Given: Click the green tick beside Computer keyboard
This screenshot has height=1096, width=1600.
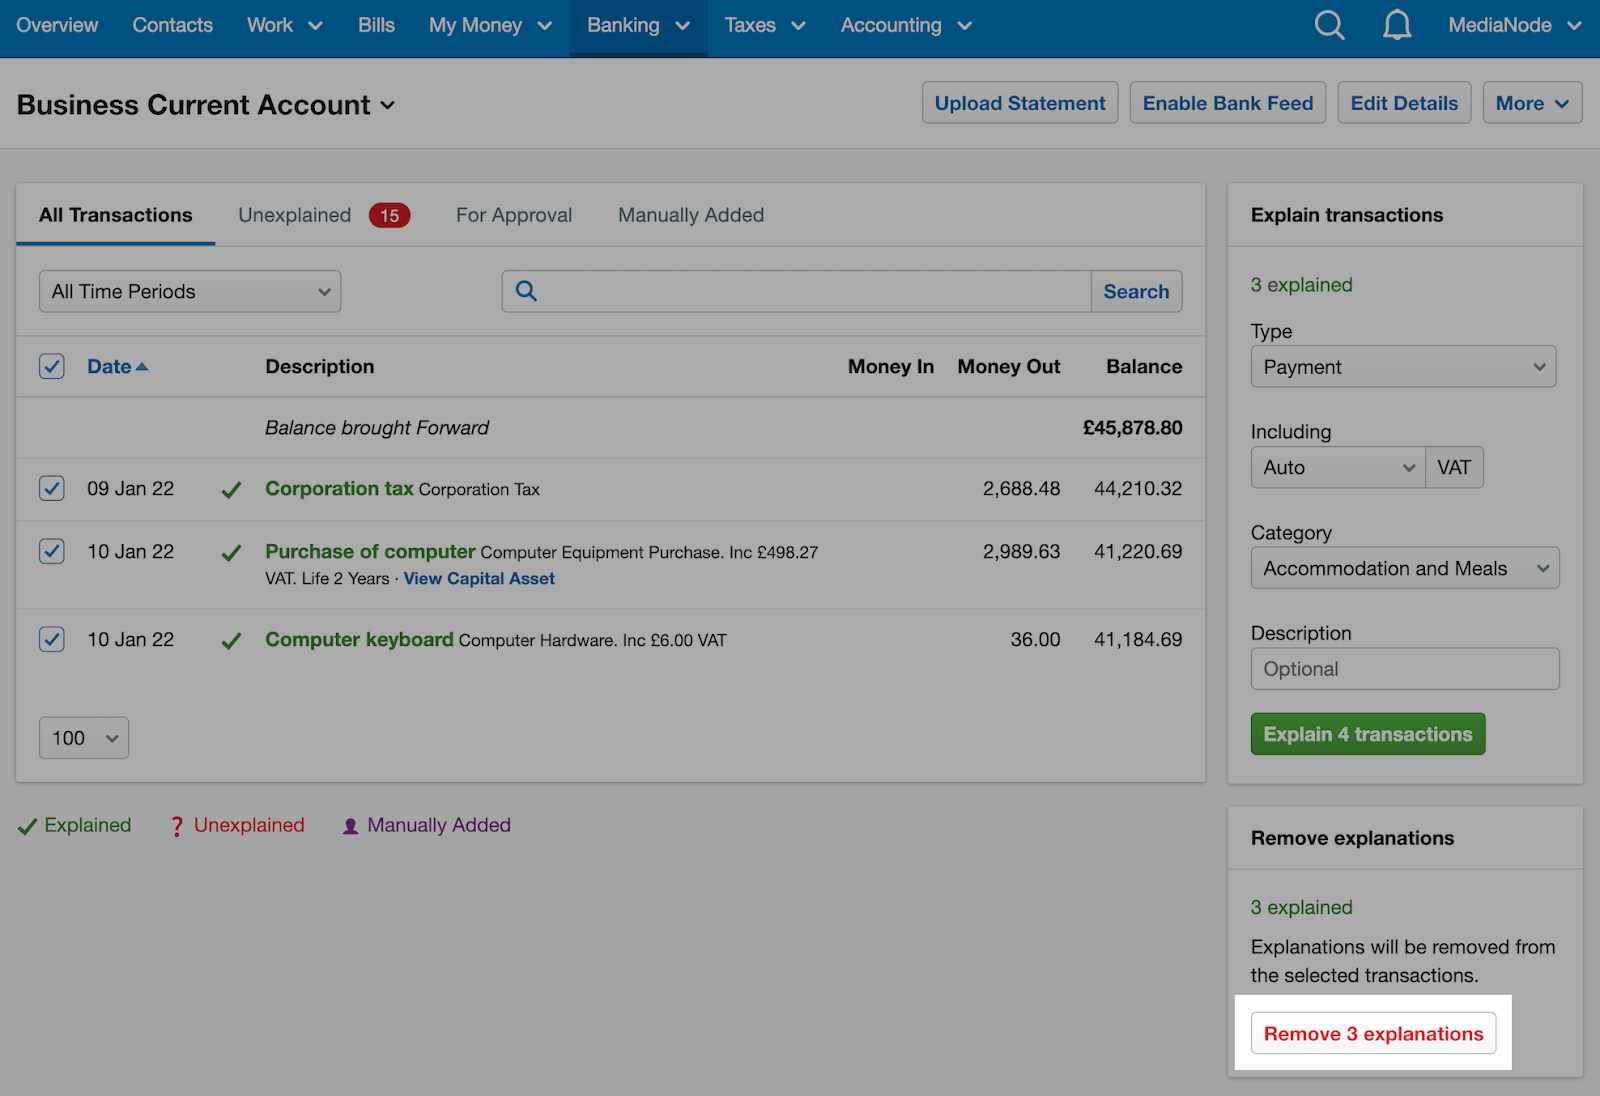Looking at the screenshot, I should tap(231, 641).
